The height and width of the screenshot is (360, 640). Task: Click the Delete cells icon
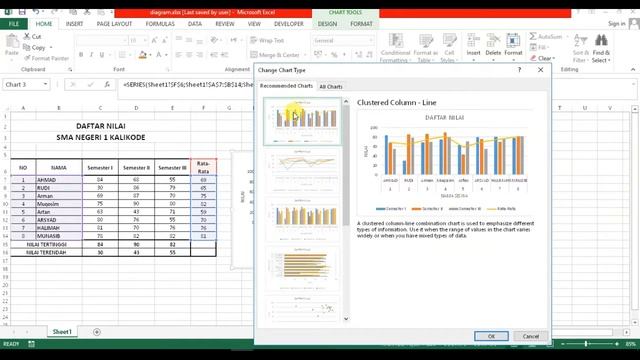(493, 41)
